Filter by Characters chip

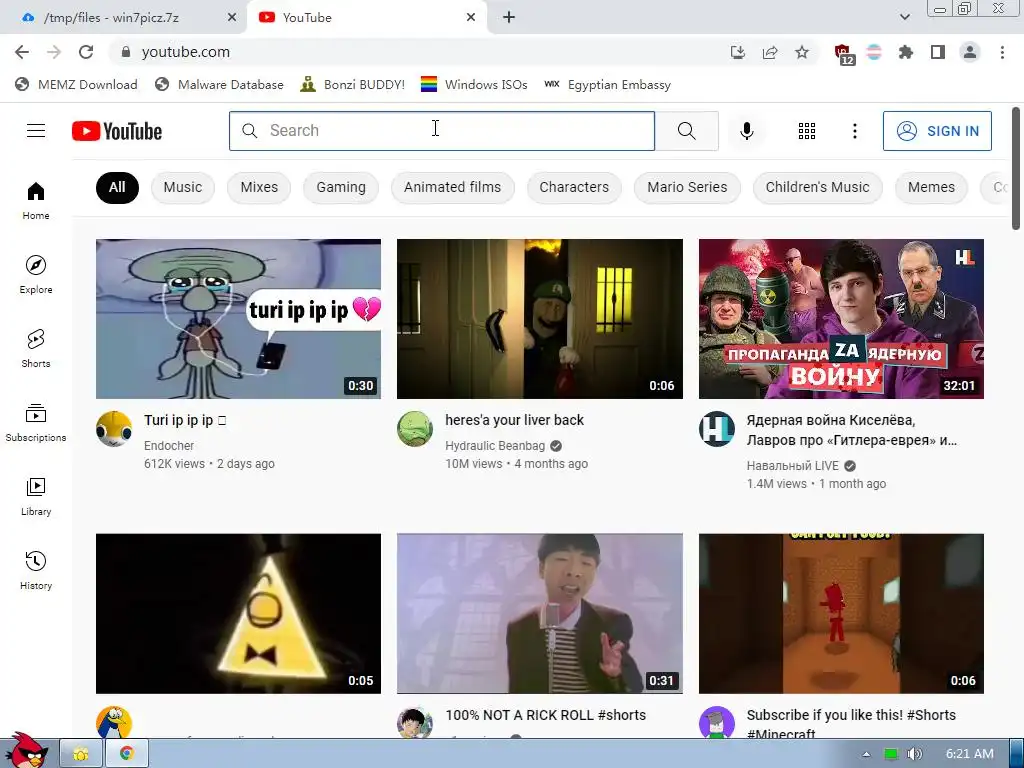coord(574,187)
